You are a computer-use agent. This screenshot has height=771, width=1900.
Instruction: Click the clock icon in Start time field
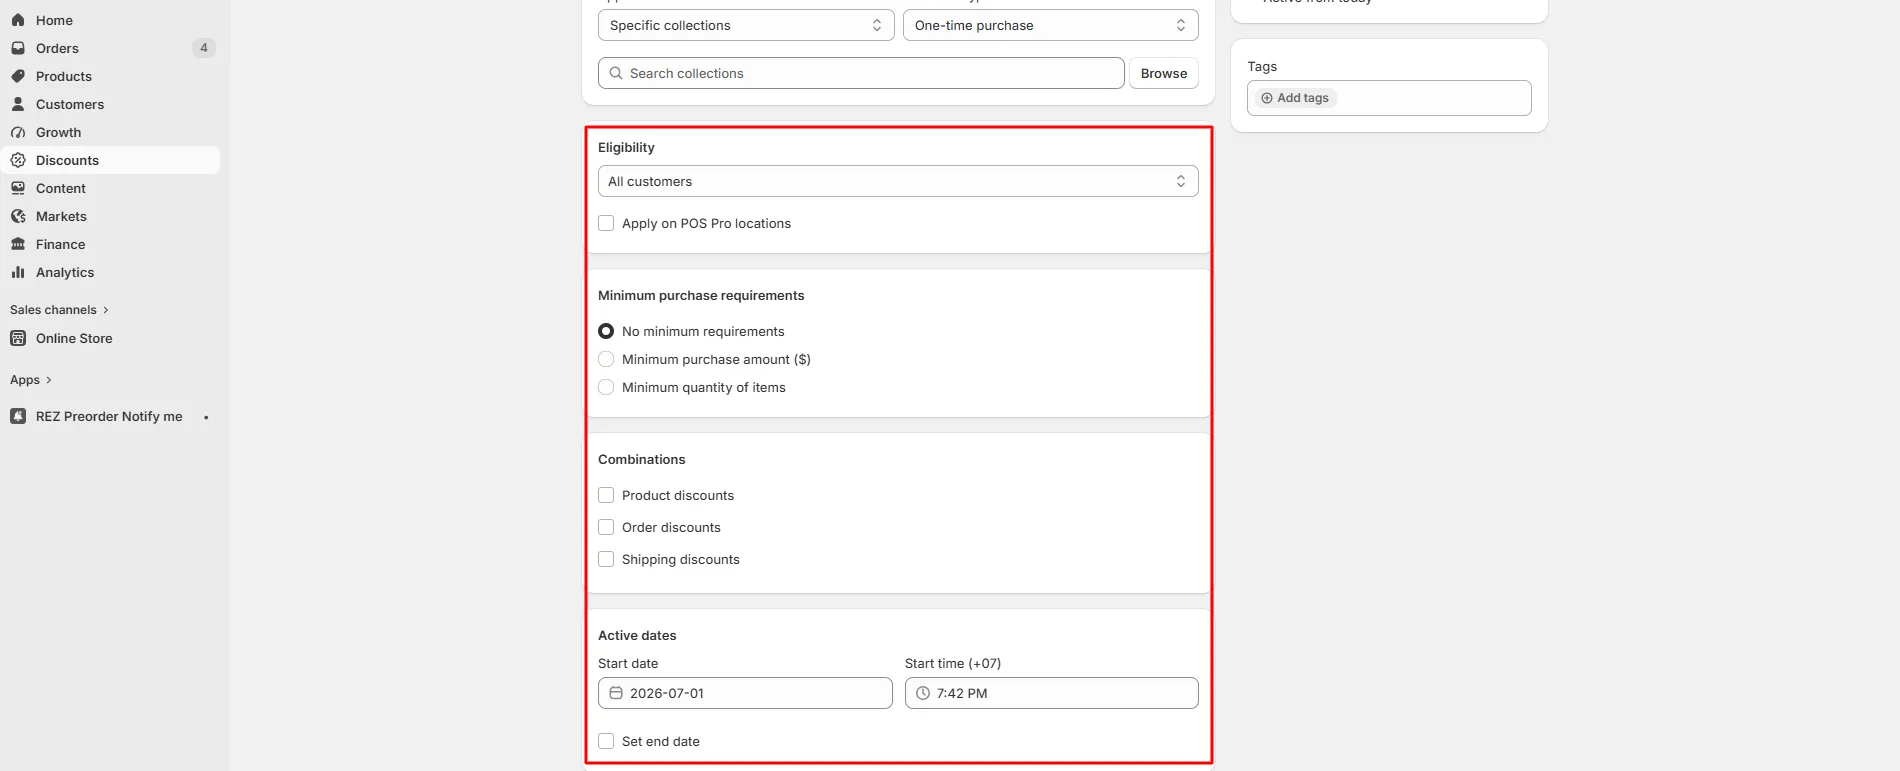click(923, 693)
